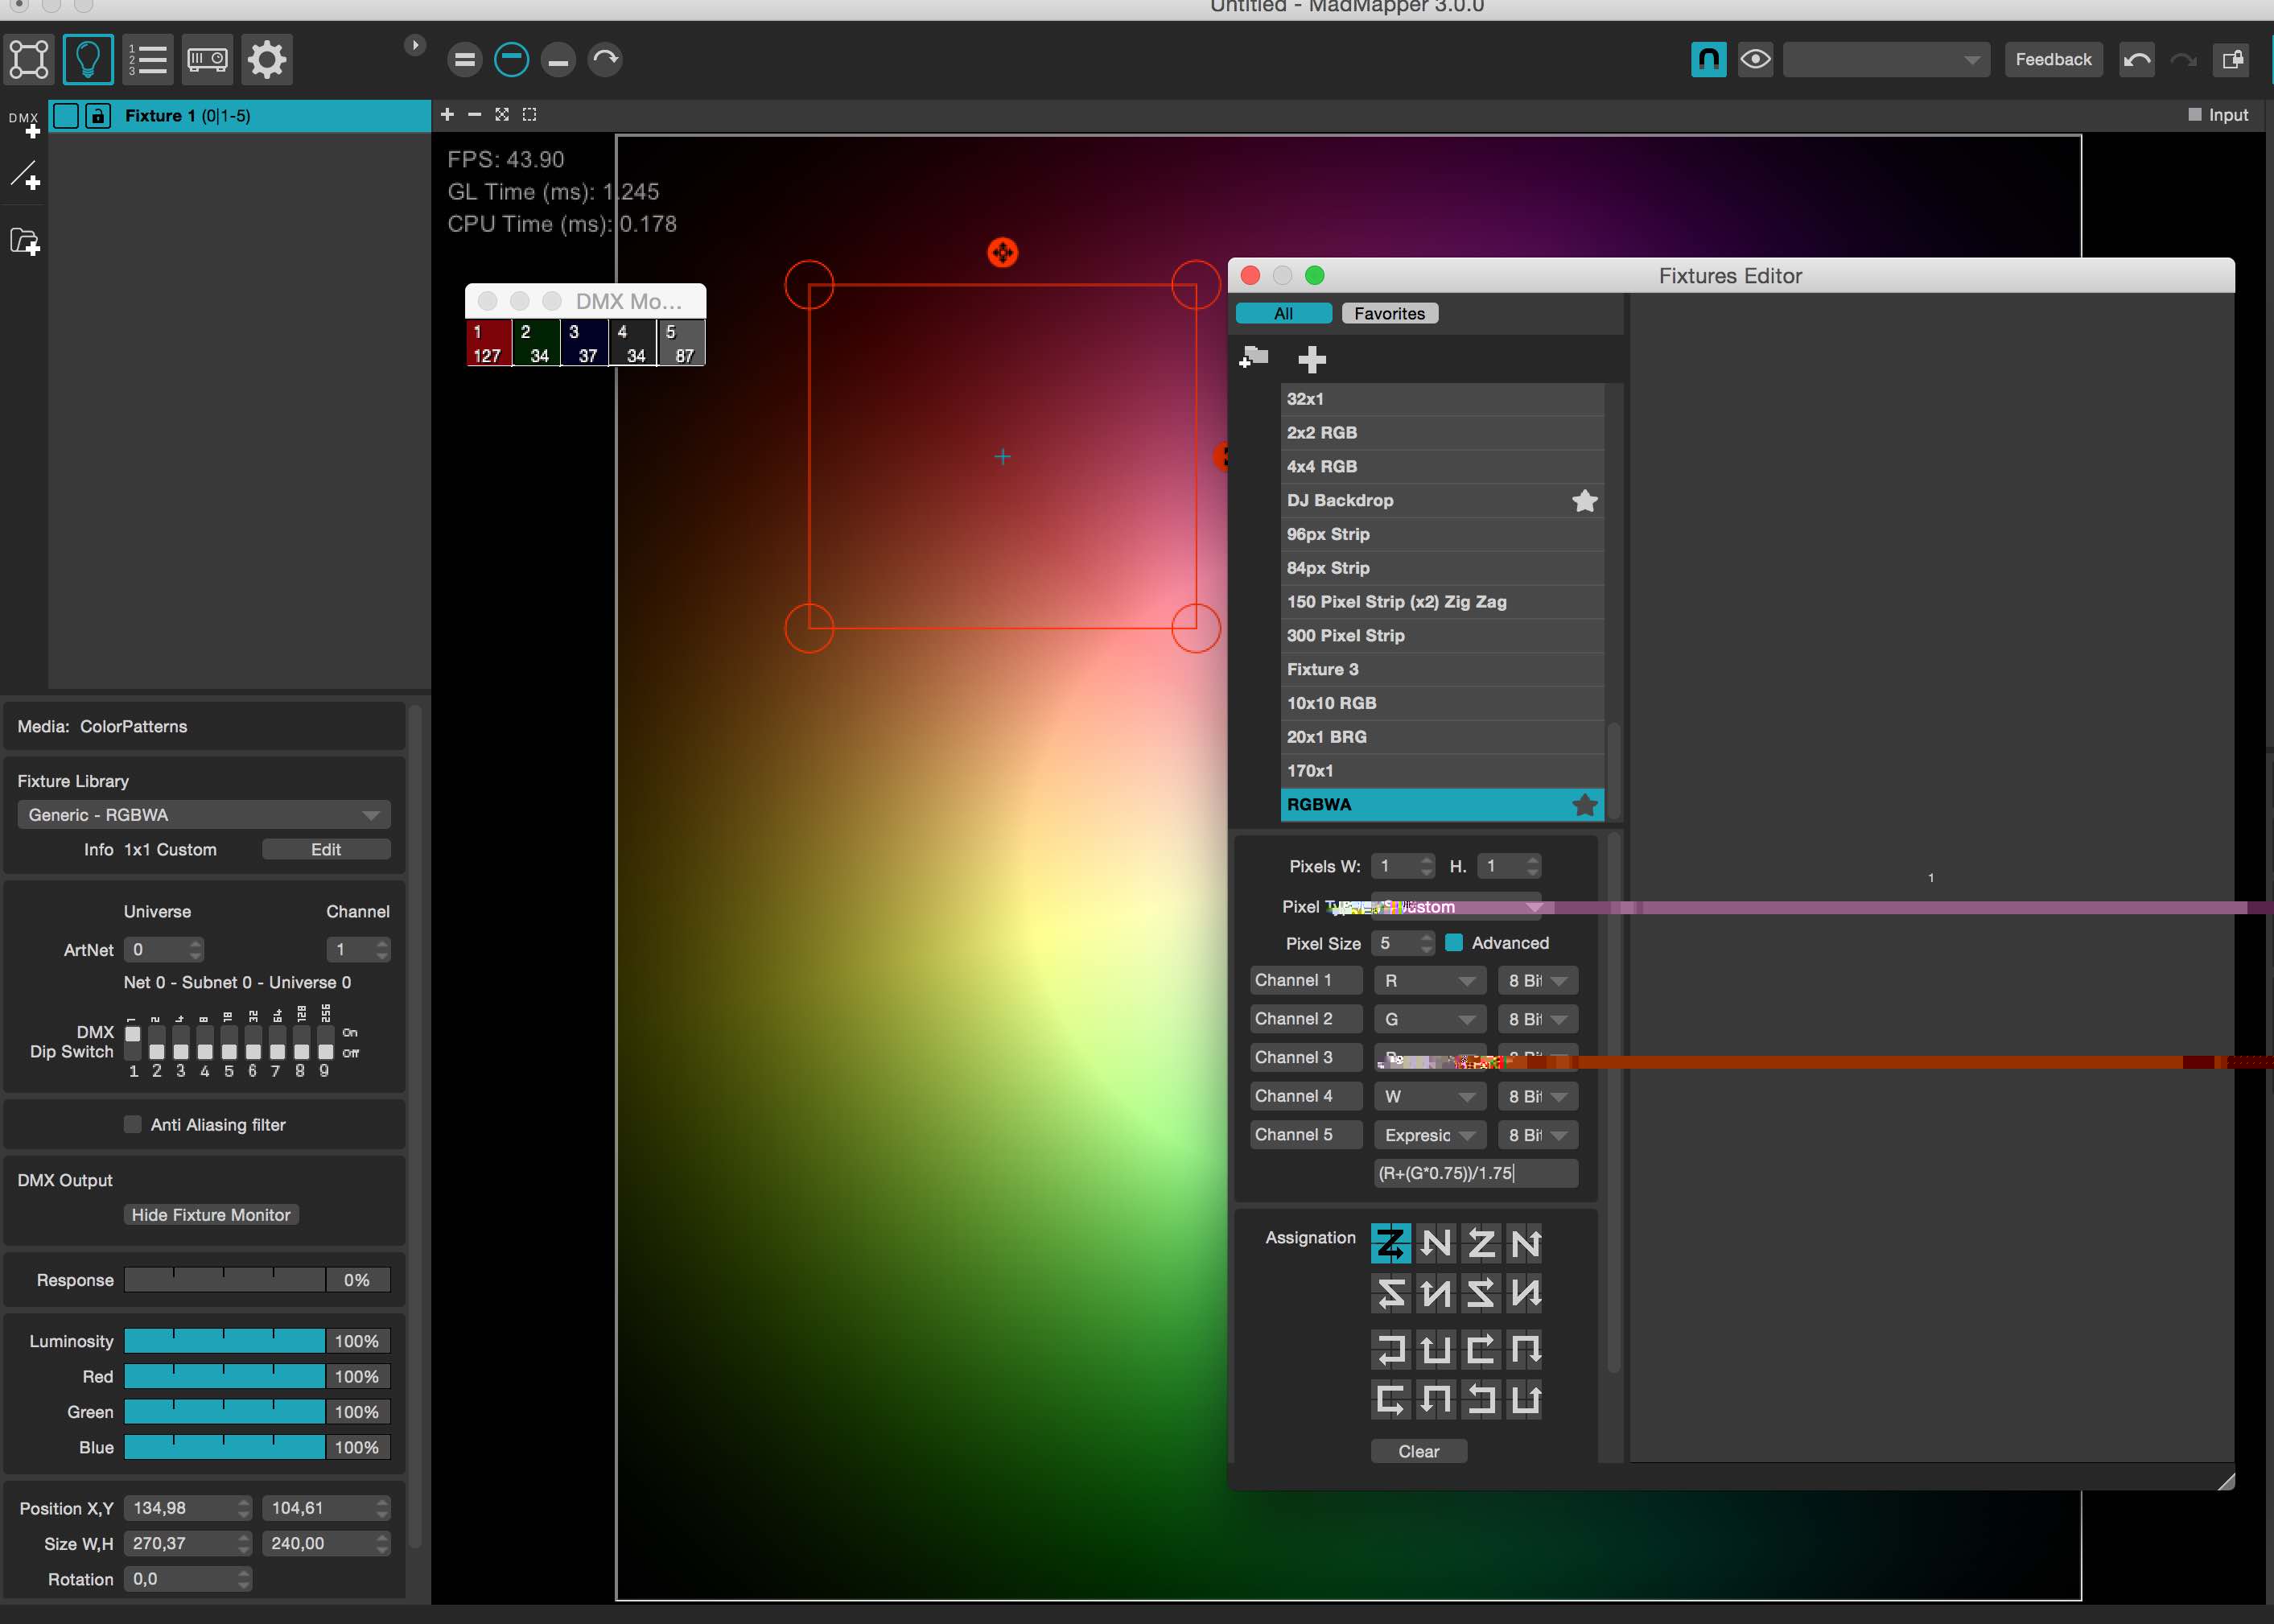Open the empty preset dropdown in top toolbar
The width and height of the screenshot is (2274, 1624).
(x=1886, y=59)
